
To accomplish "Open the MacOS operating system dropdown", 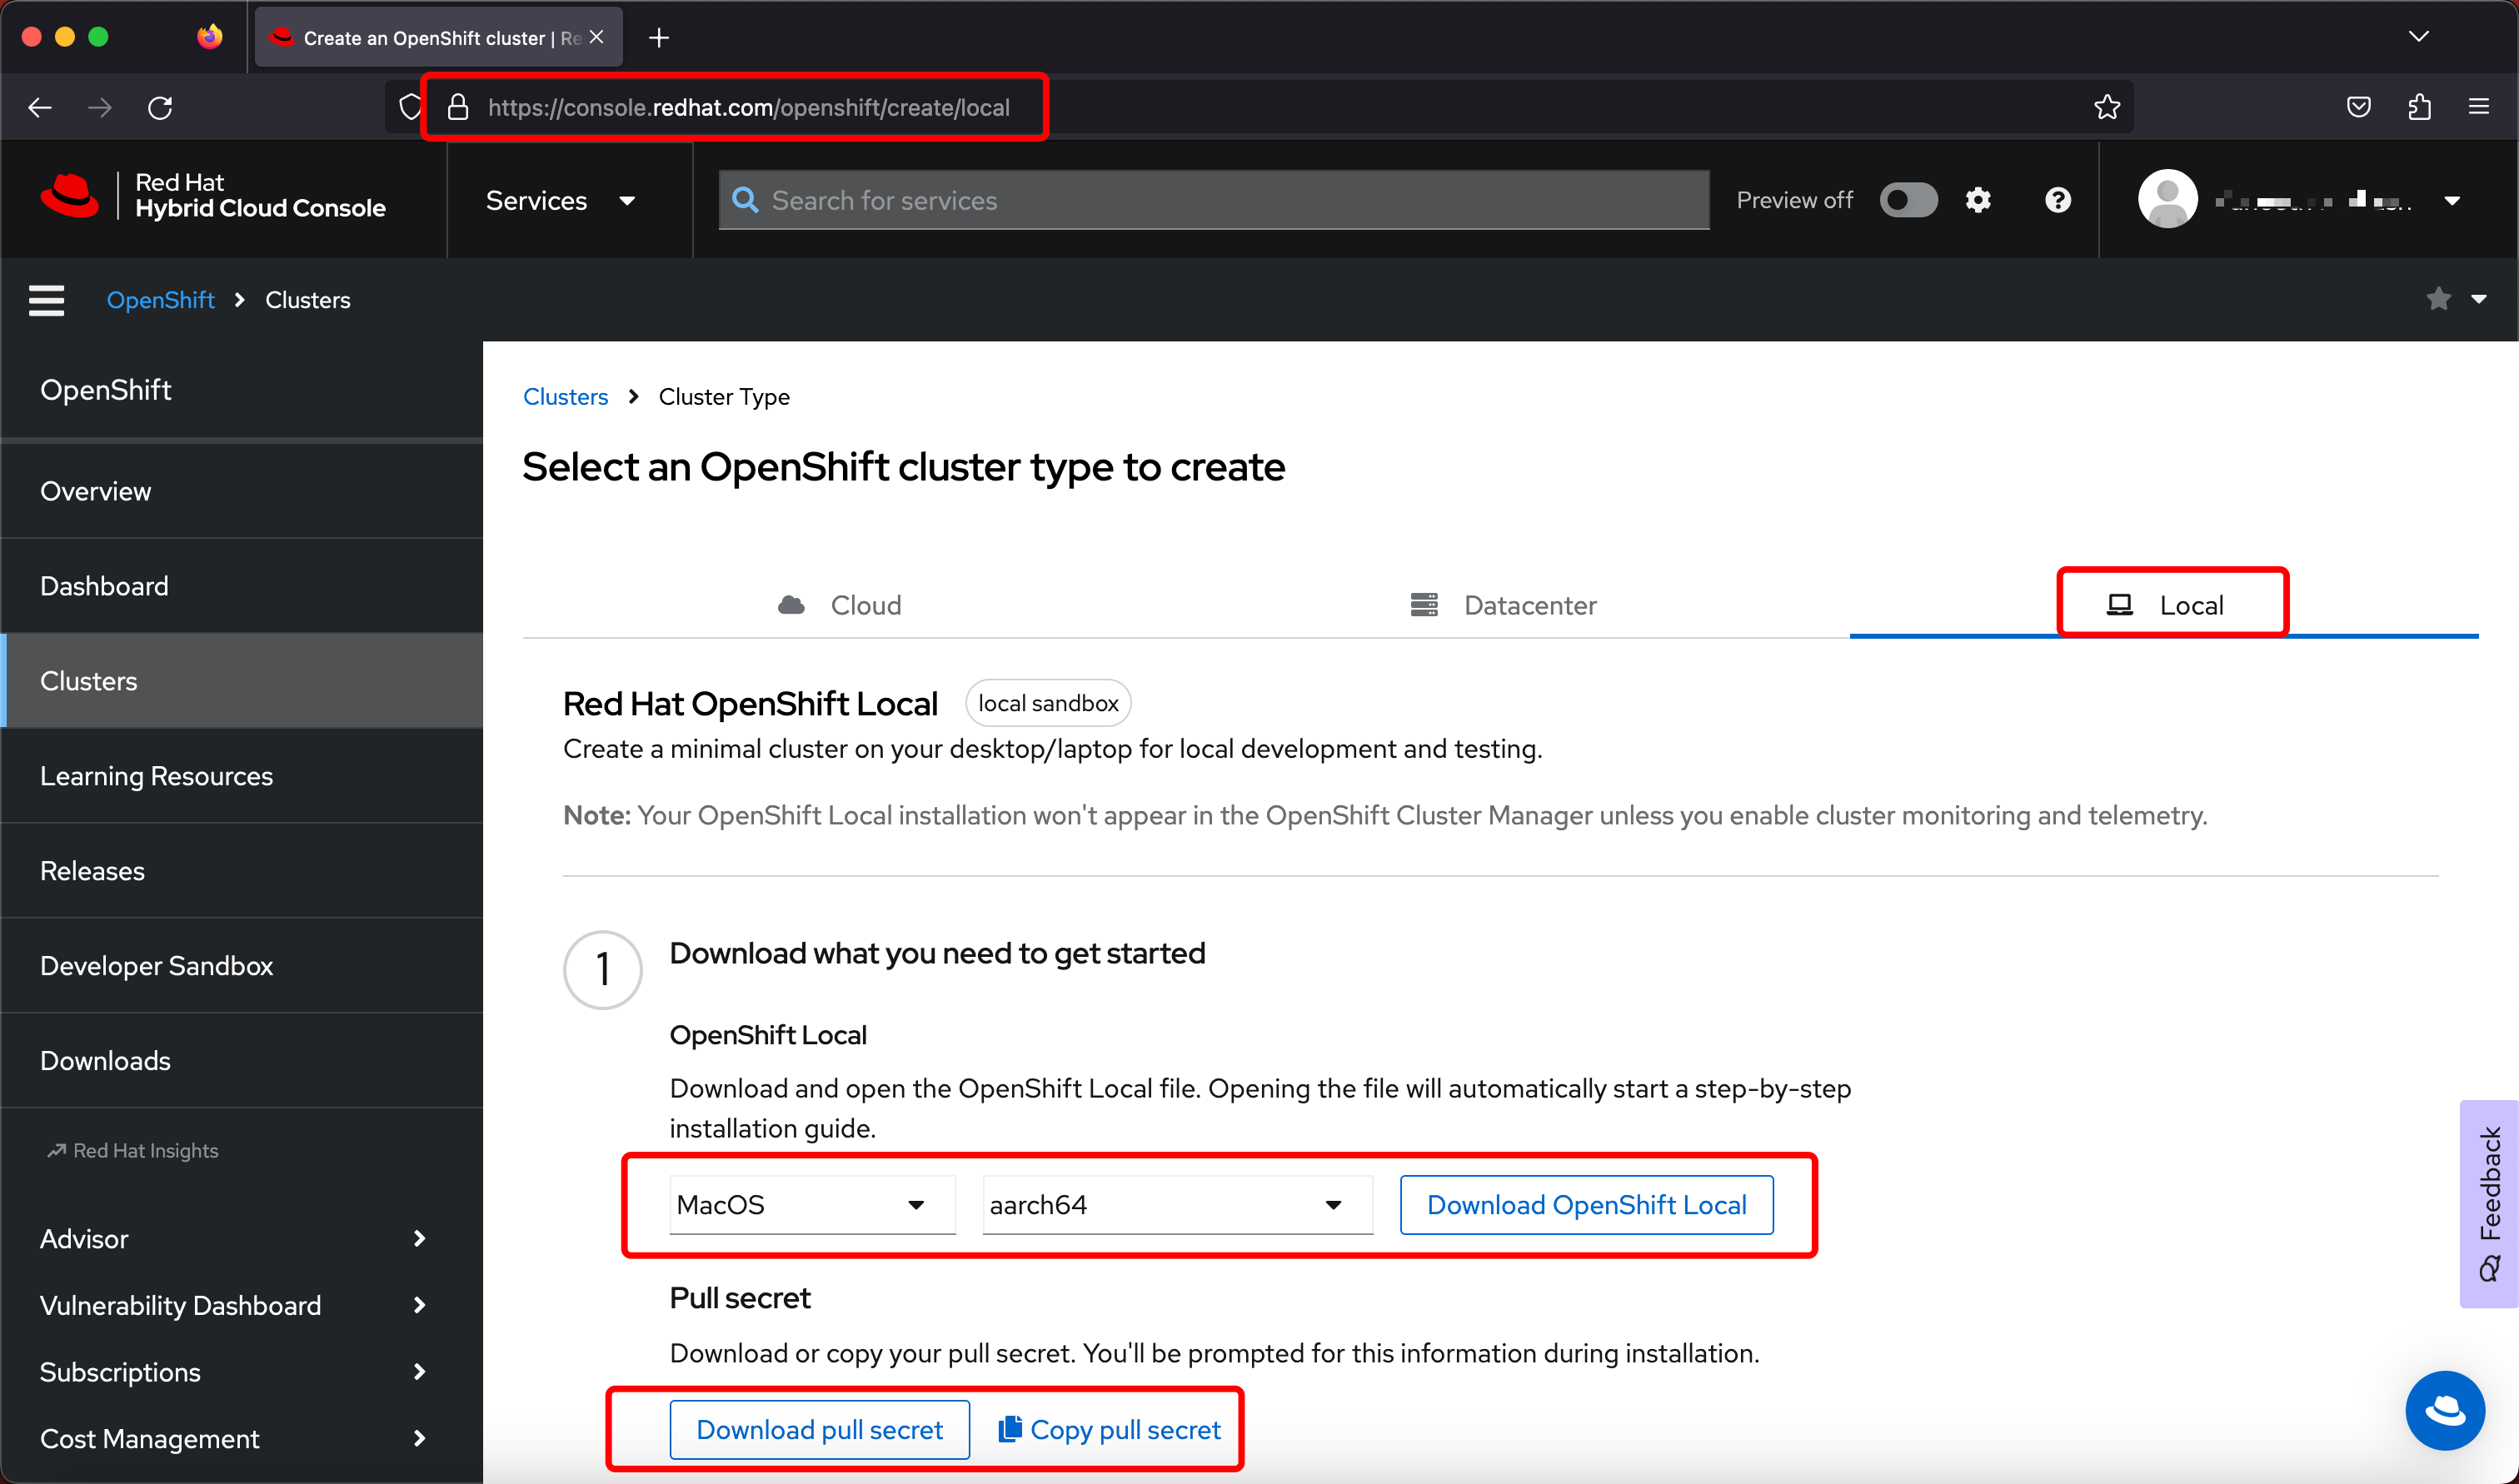I will coord(811,1204).
